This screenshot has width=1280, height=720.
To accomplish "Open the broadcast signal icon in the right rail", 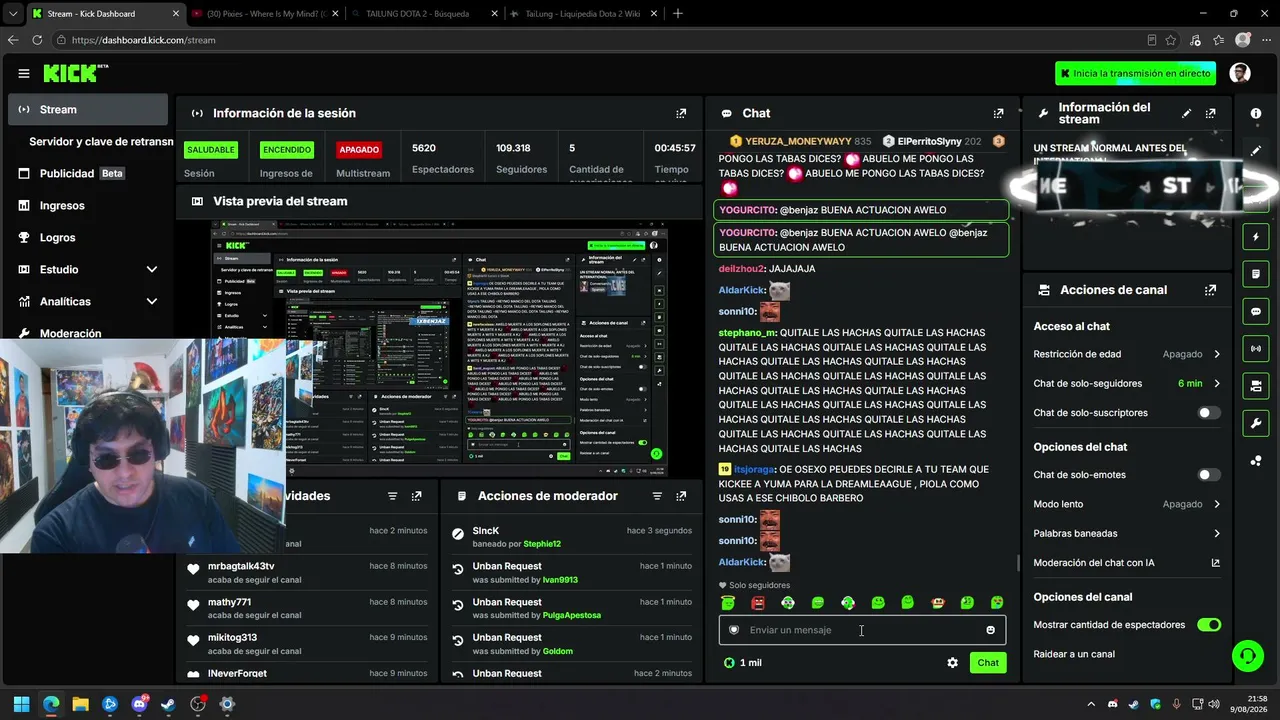I will [x=1256, y=349].
